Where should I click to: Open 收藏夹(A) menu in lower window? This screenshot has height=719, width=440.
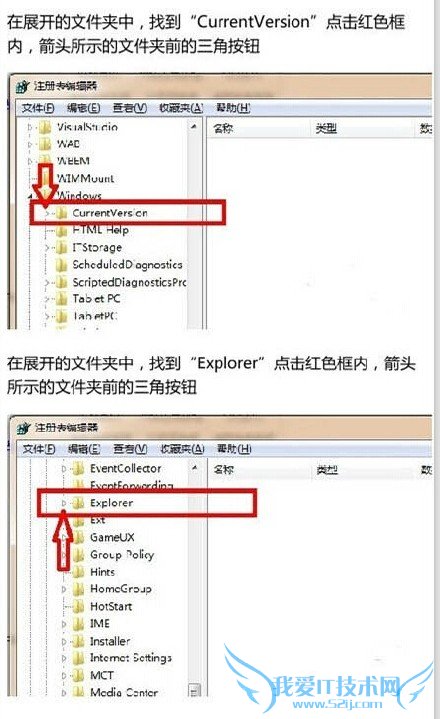pyautogui.click(x=182, y=449)
